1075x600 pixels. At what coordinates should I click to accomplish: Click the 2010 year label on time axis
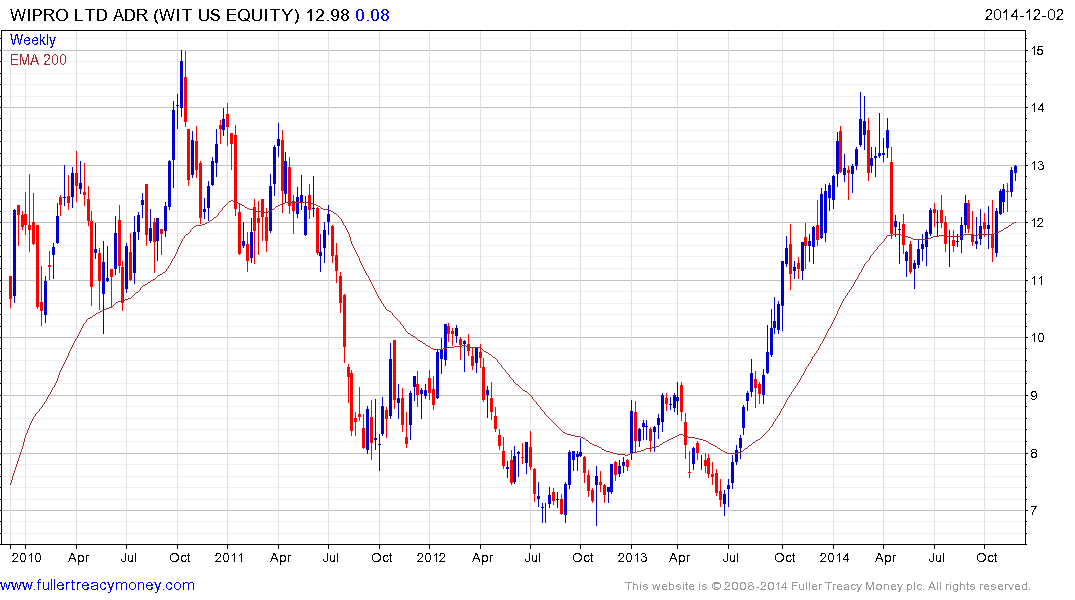tap(26, 557)
